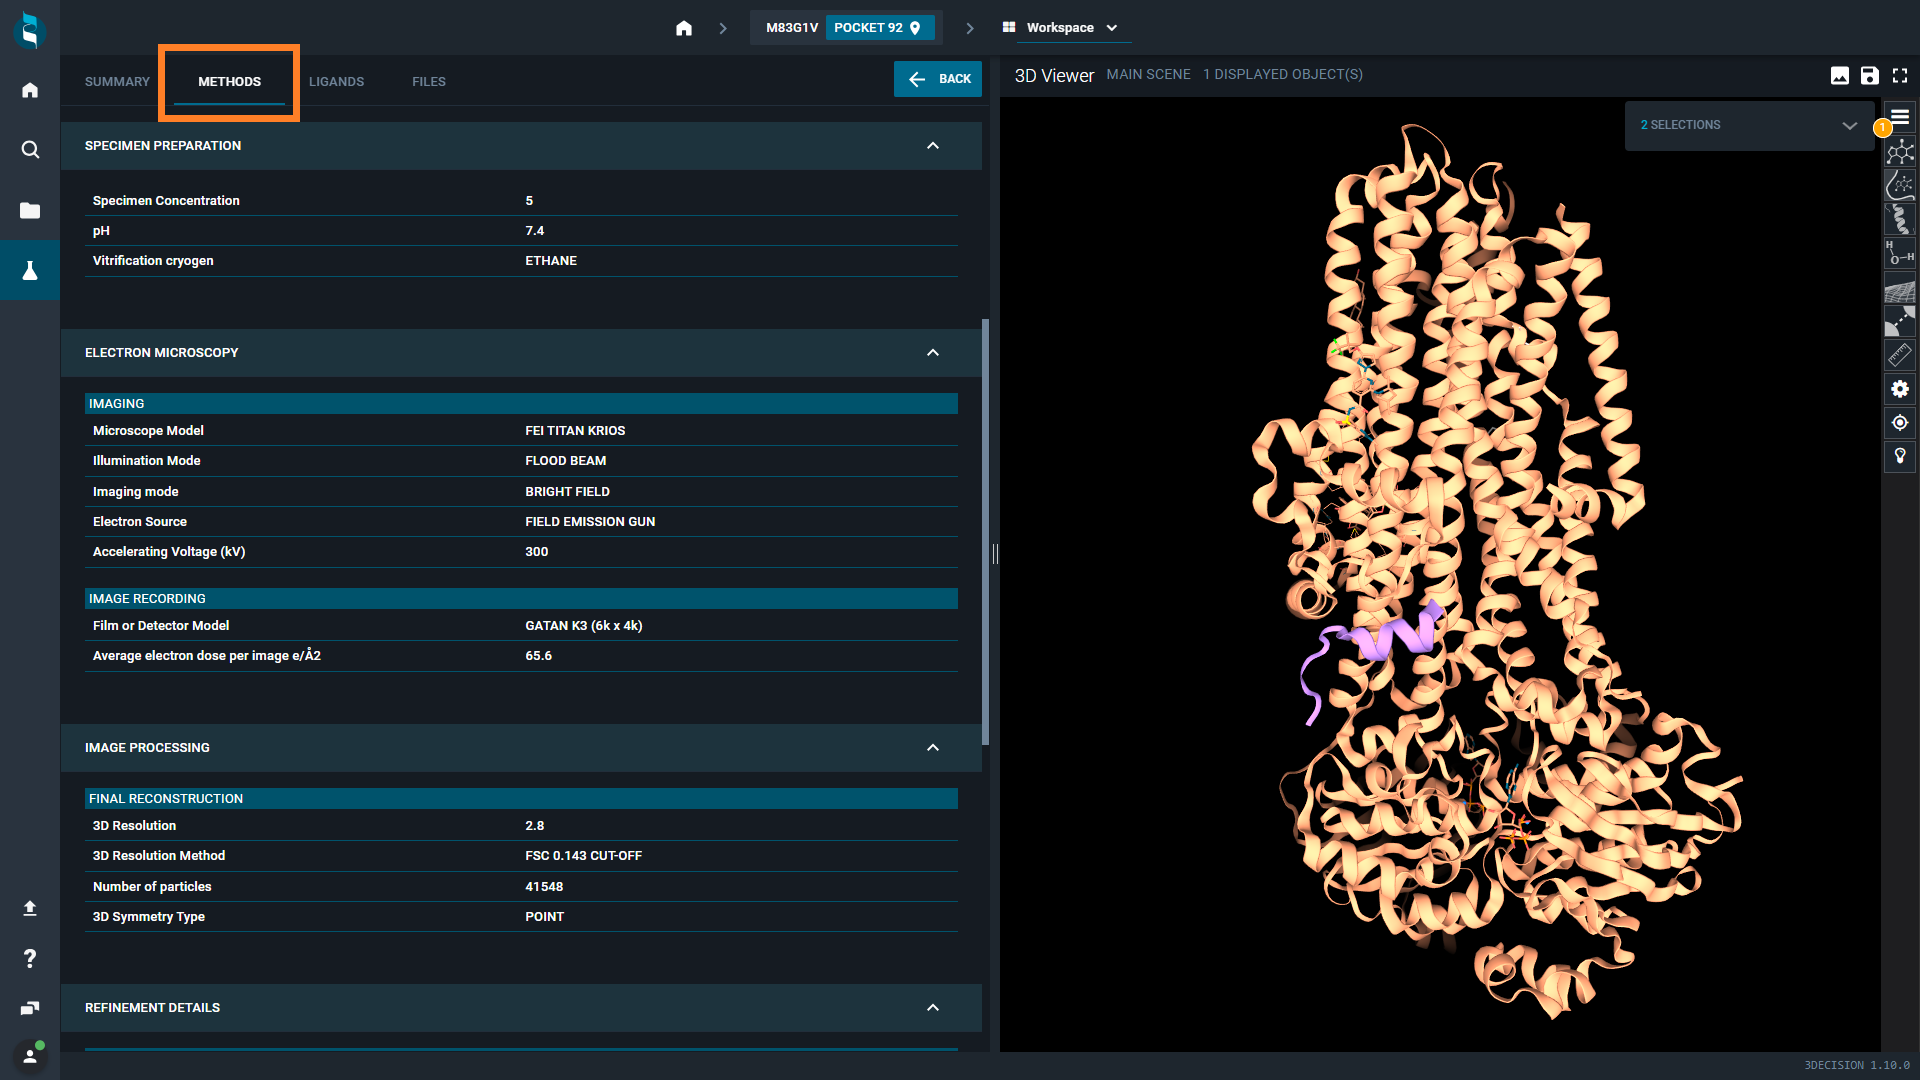1920x1080 pixels.
Task: Open the helix secondary structure tool
Action: point(1899,219)
